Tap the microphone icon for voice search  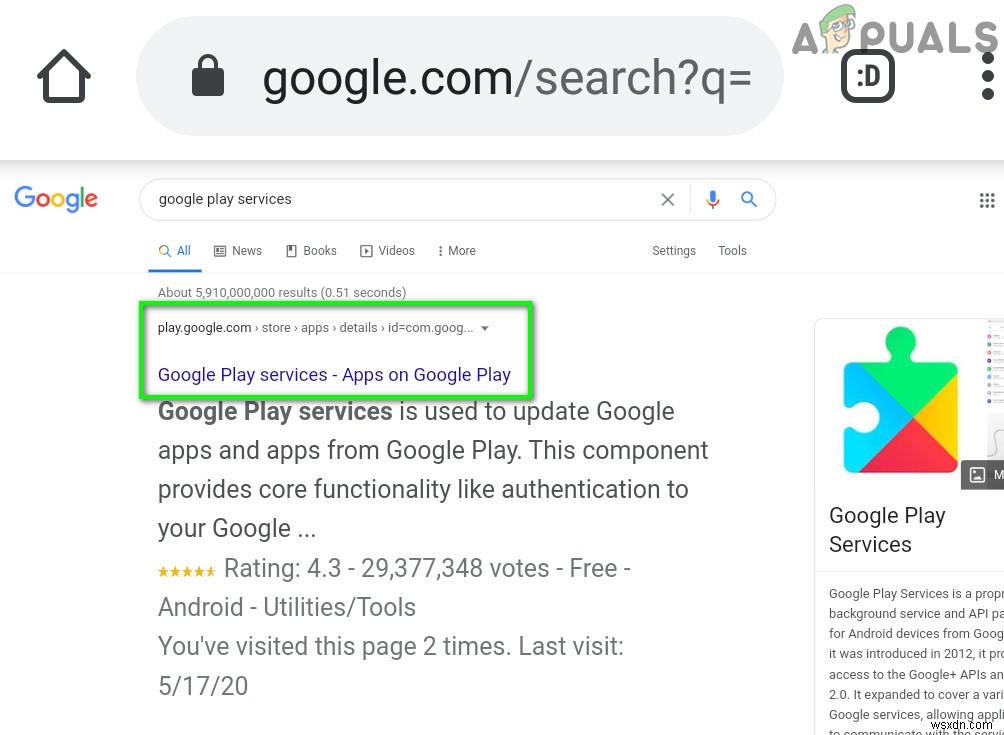[x=712, y=199]
